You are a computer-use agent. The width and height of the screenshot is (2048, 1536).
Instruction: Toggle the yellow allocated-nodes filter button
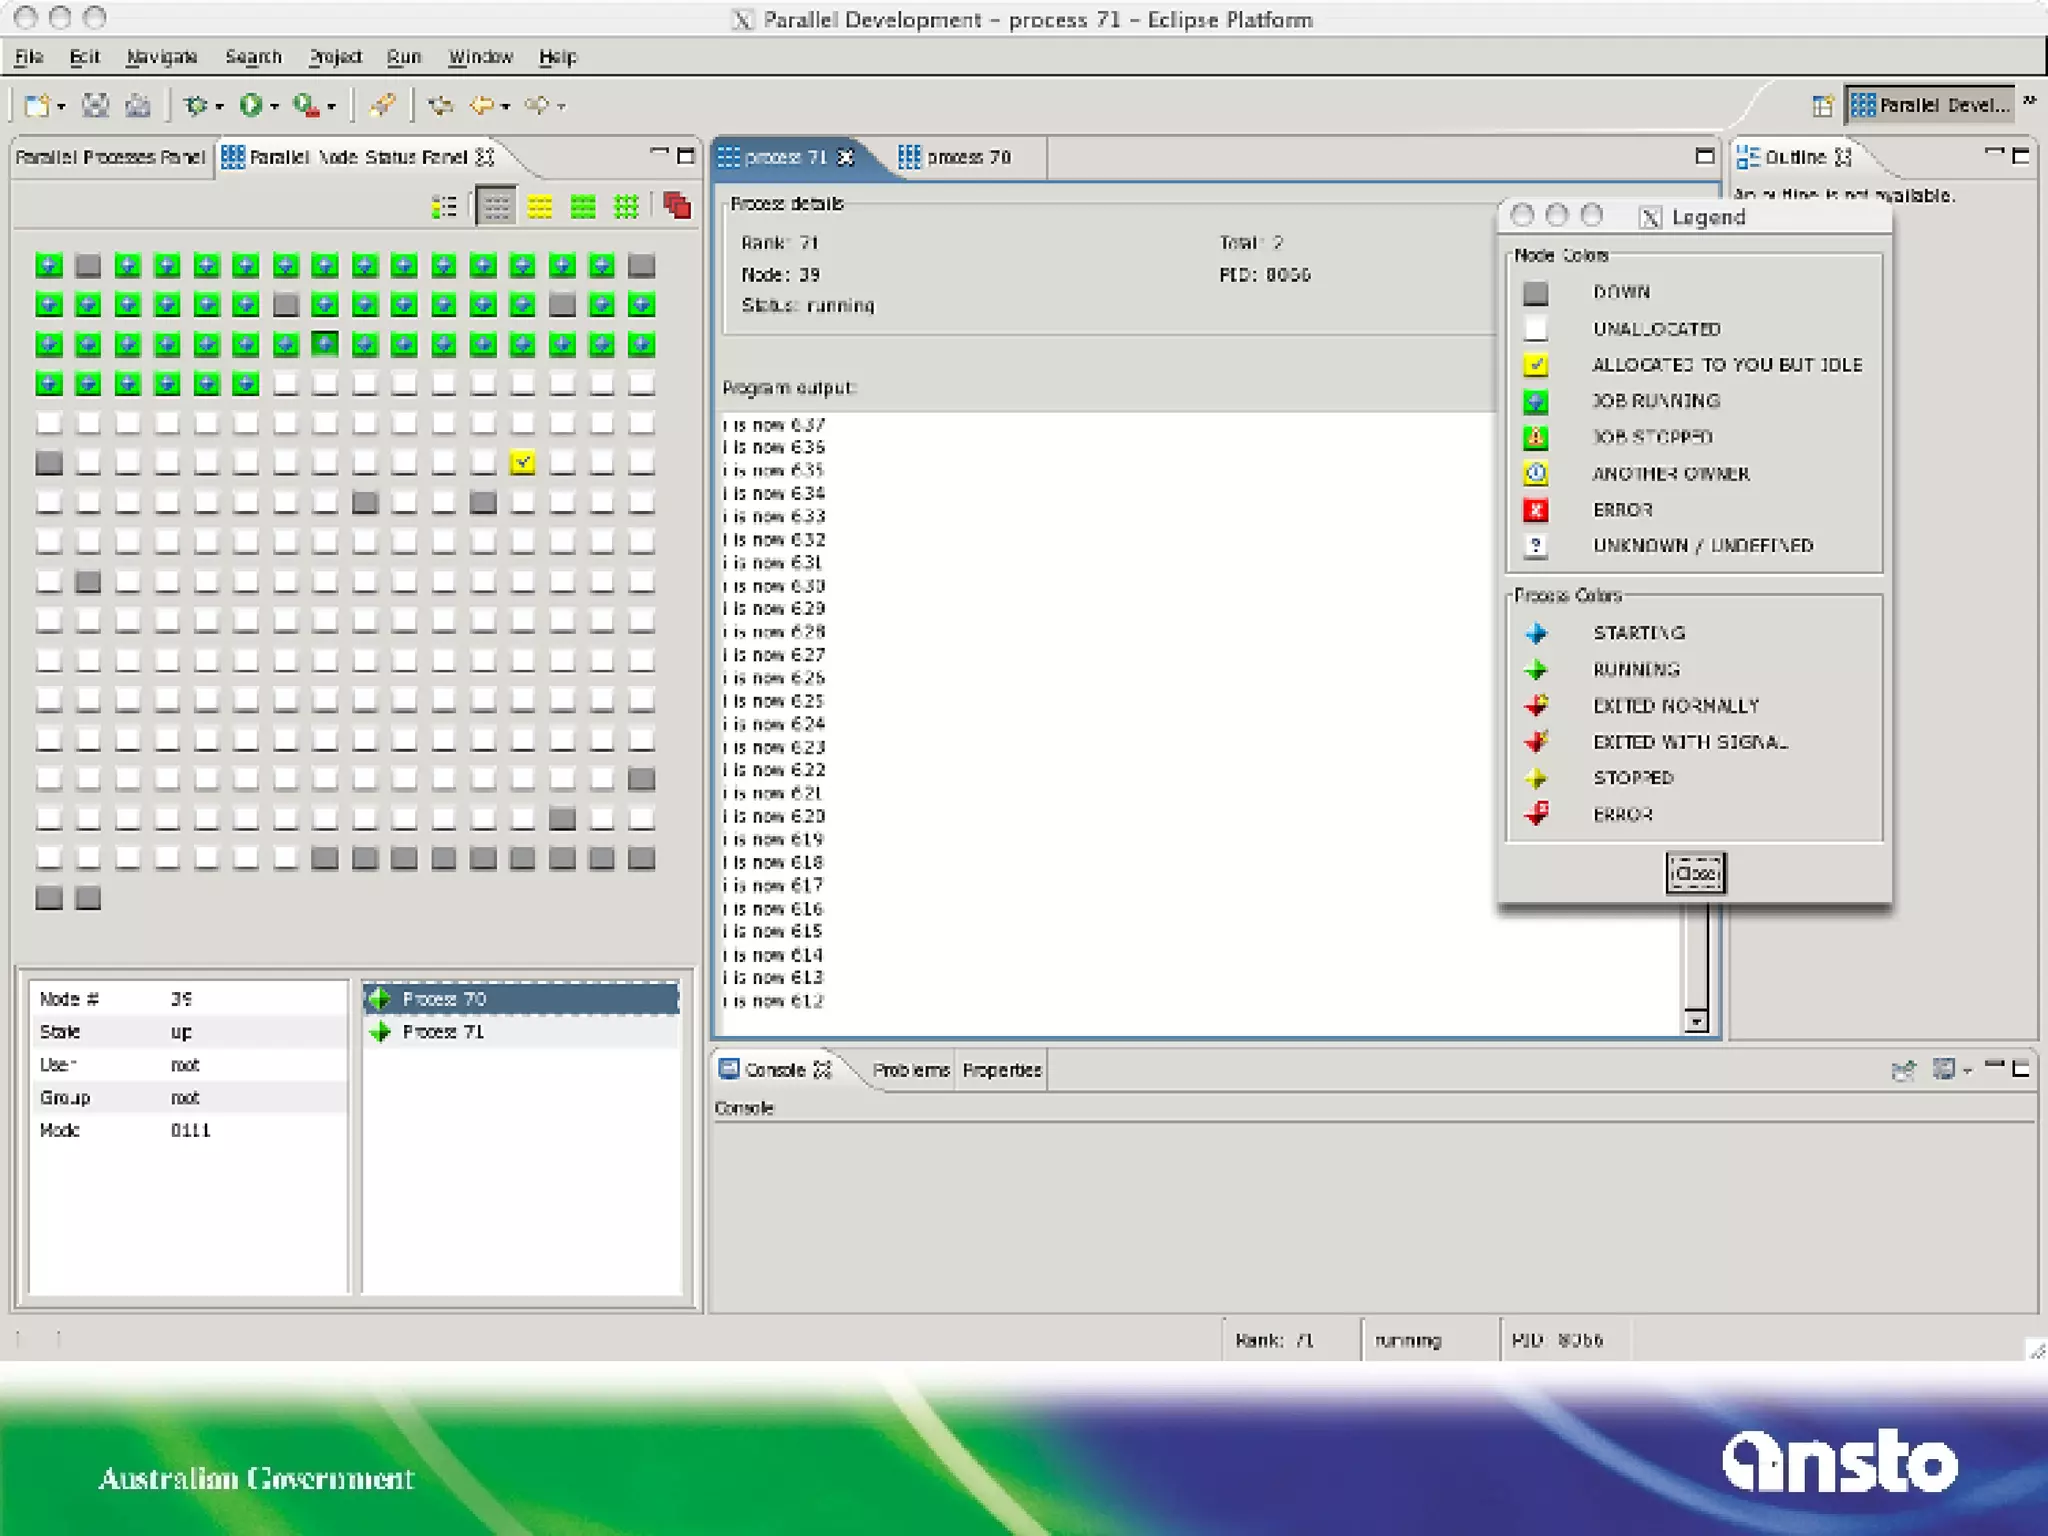540,207
